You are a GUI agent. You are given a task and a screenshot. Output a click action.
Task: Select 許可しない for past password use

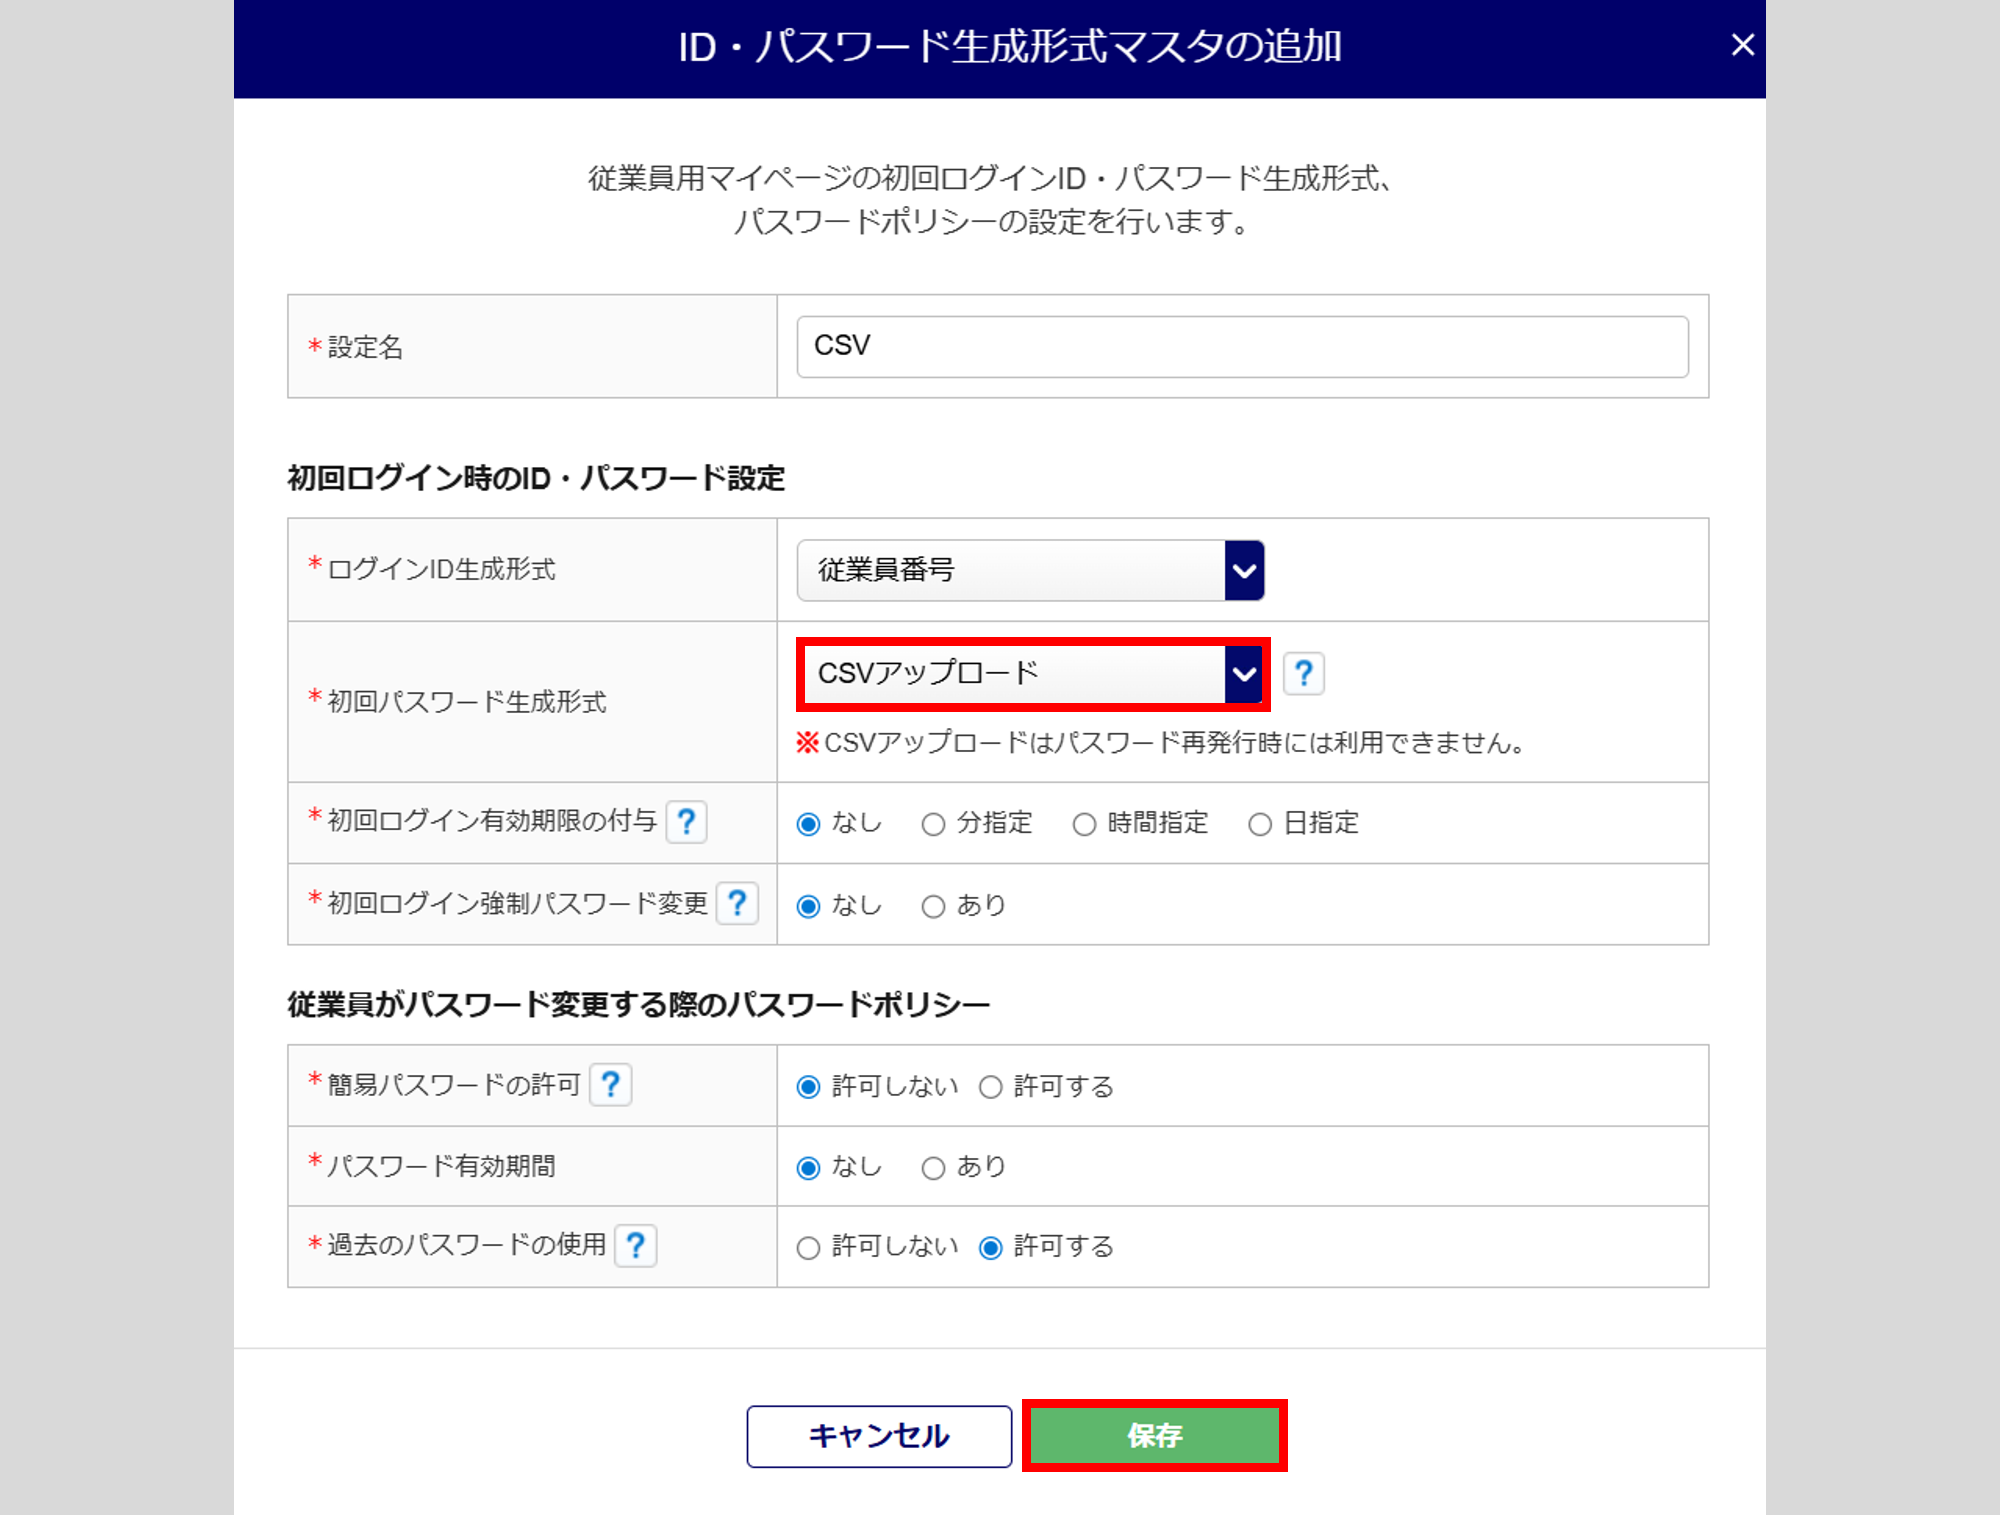(x=808, y=1248)
